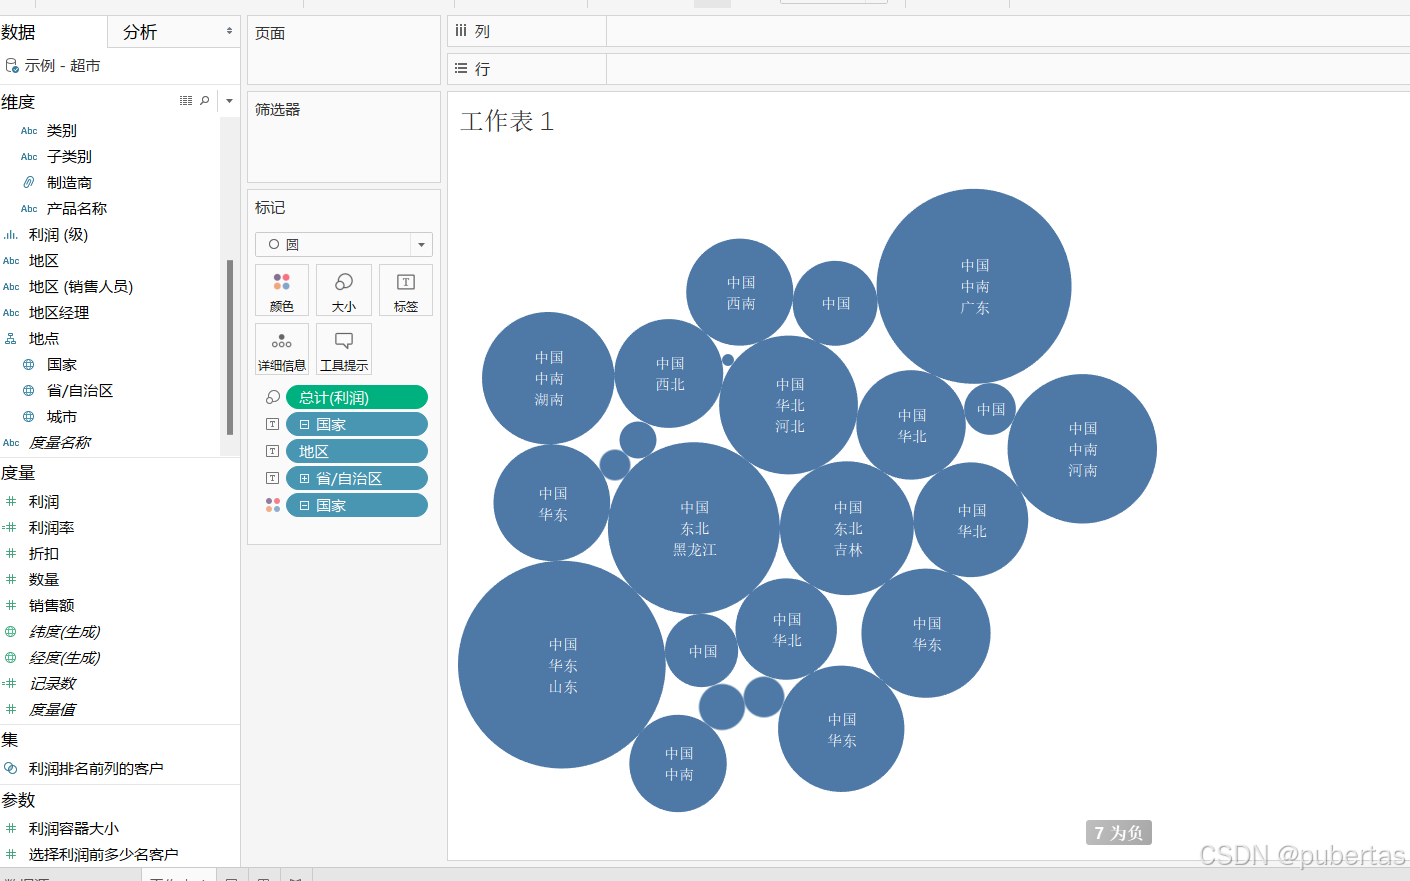Select the 地区 (销售人员) field
This screenshot has width=1410, height=881.
click(x=81, y=287)
